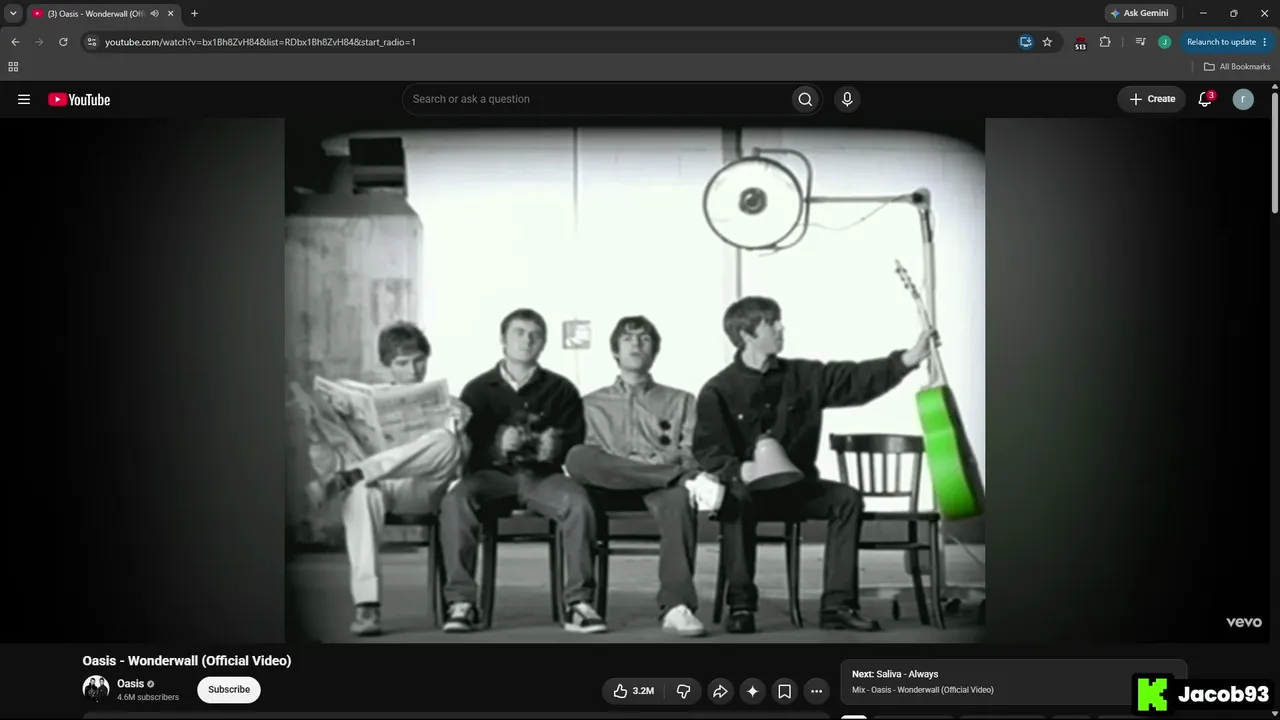Click the search magnifier button
This screenshot has width=1280, height=720.
(x=805, y=99)
